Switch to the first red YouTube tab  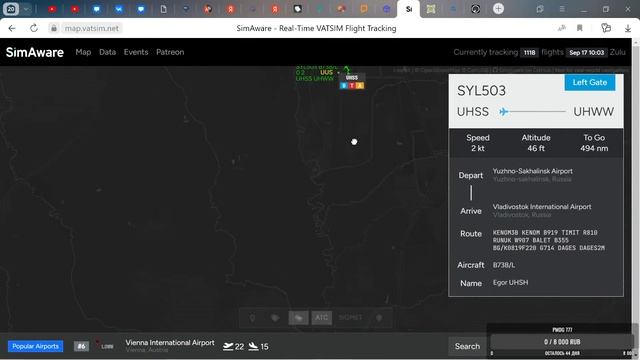point(52,9)
